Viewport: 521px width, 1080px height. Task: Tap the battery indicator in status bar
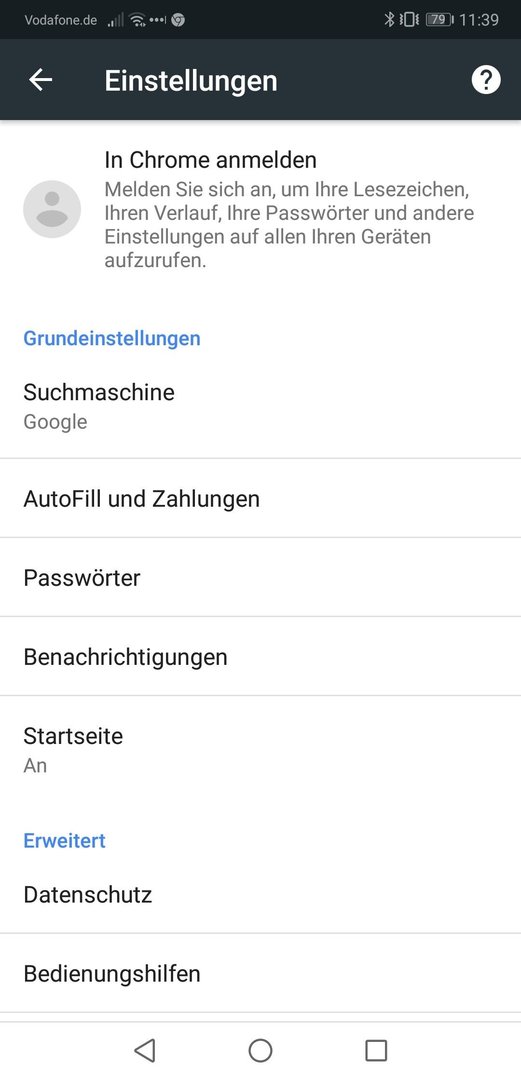pyautogui.click(x=440, y=20)
